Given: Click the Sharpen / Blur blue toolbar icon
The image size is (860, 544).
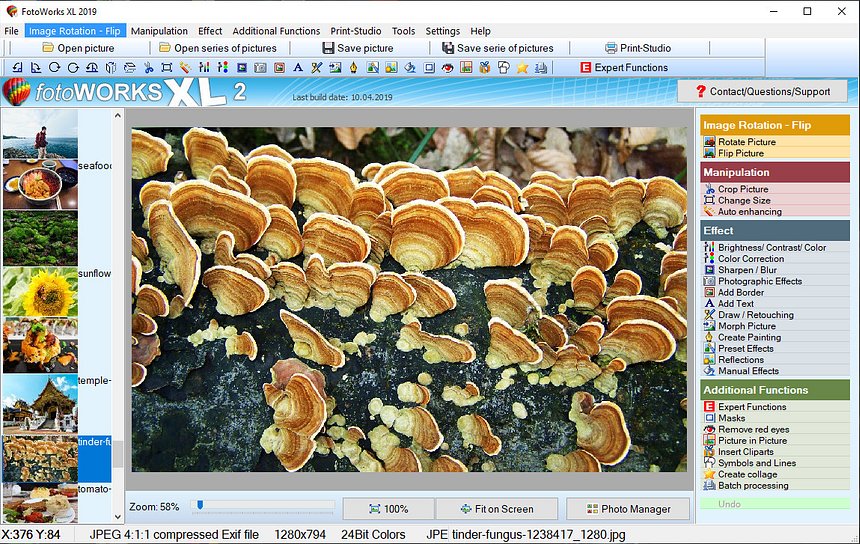Looking at the screenshot, I should [x=242, y=67].
